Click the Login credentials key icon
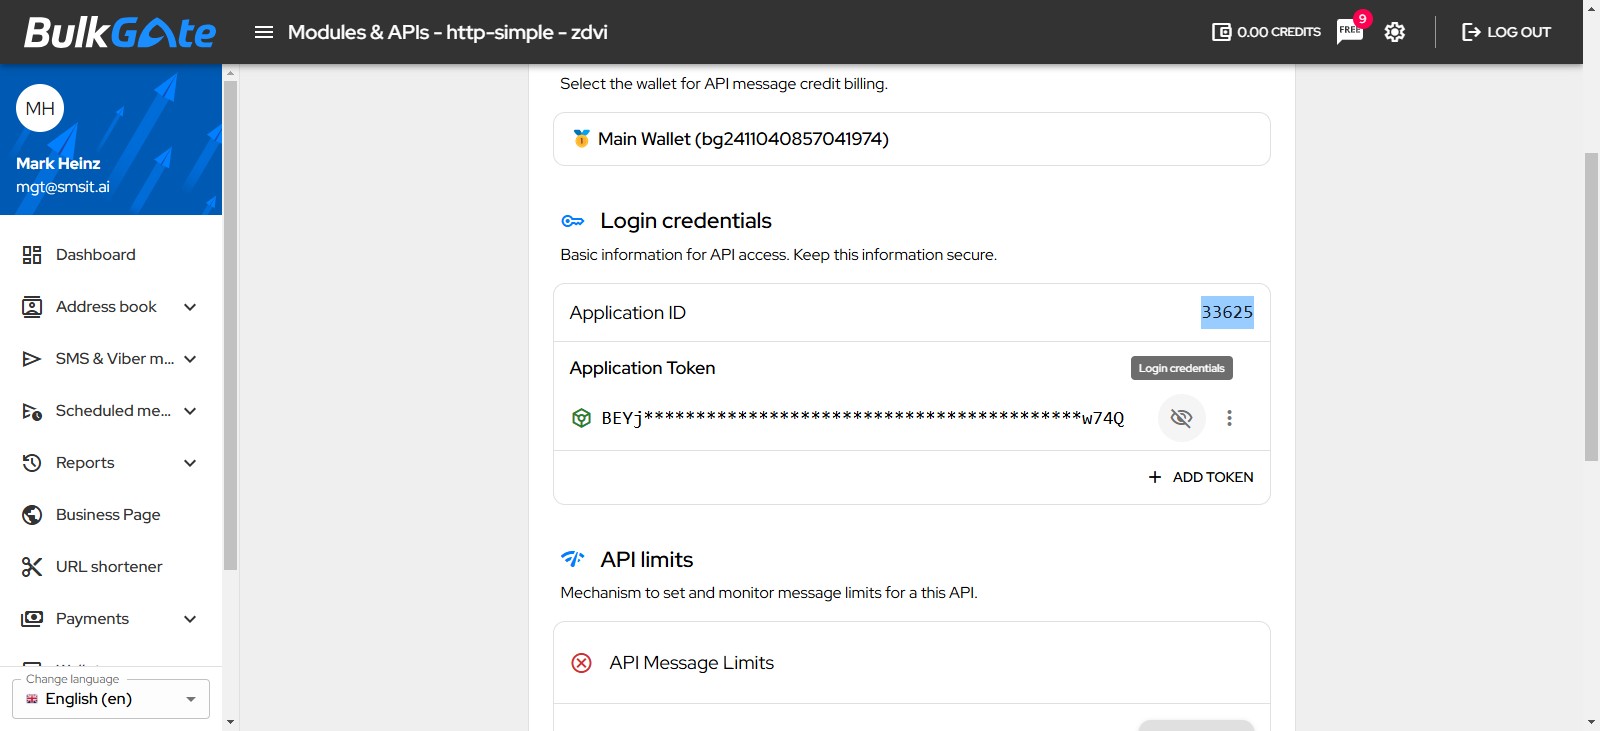This screenshot has width=1600, height=731. (573, 221)
